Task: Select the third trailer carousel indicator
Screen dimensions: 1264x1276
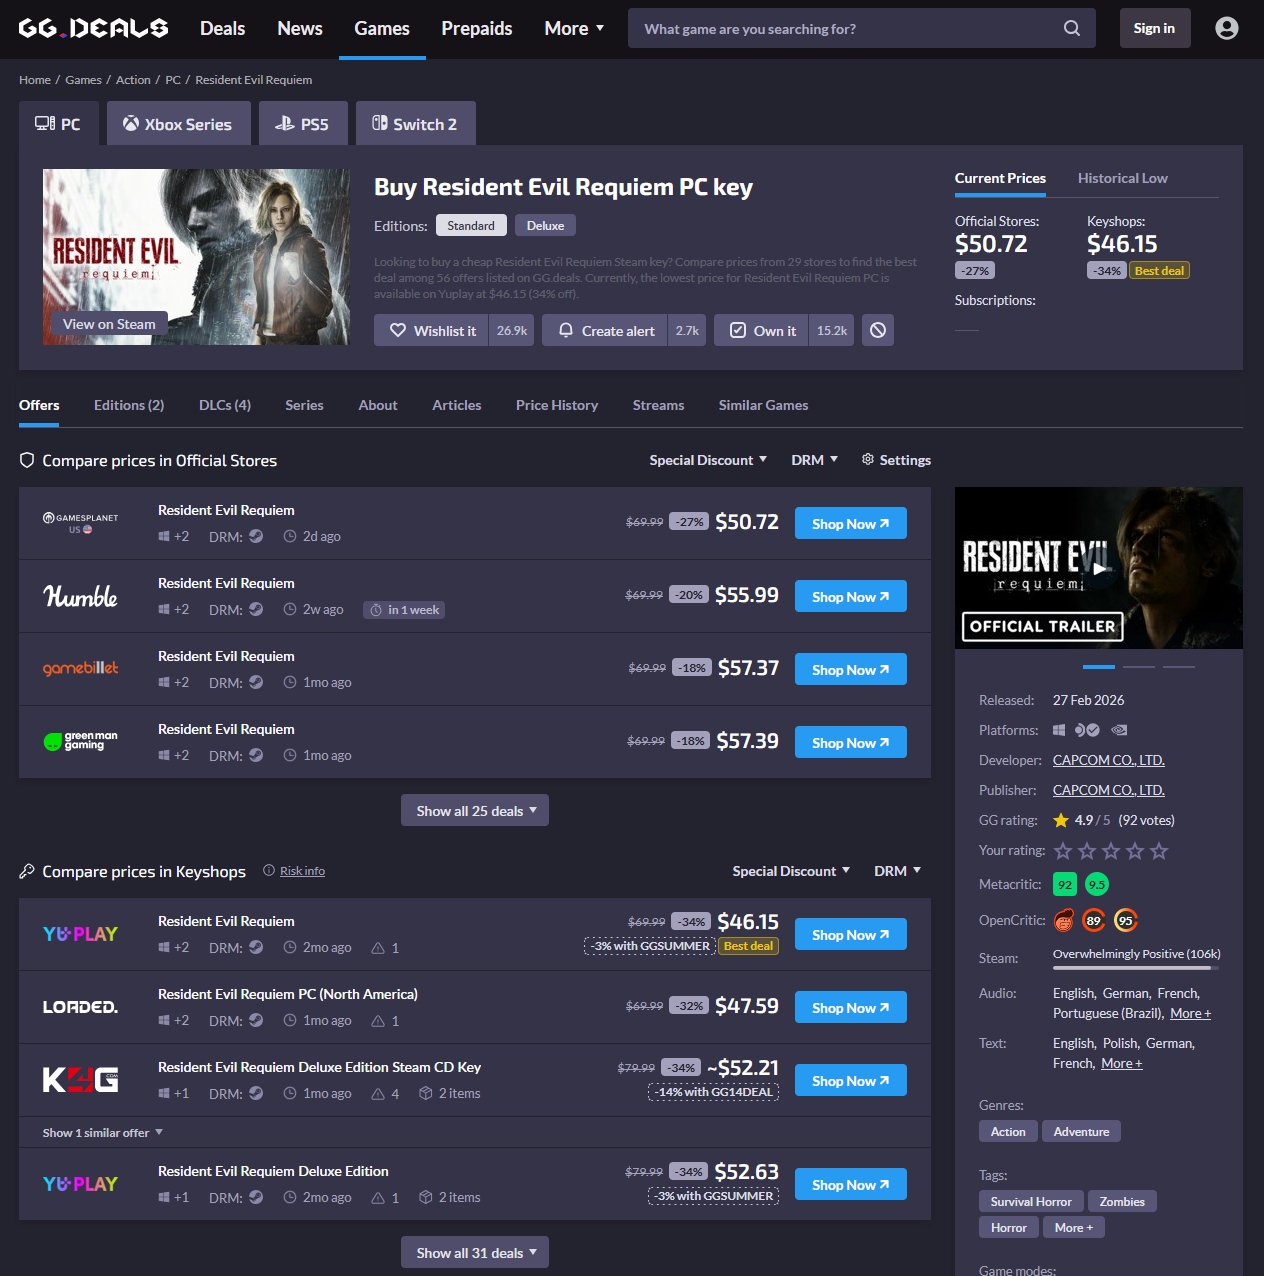Action: click(1179, 666)
